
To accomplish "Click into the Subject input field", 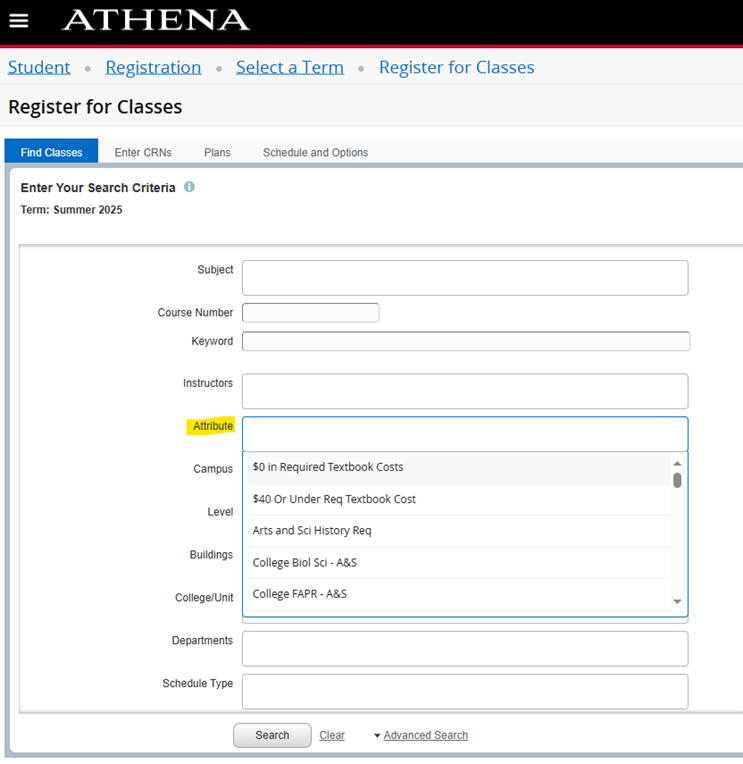I will (x=465, y=278).
